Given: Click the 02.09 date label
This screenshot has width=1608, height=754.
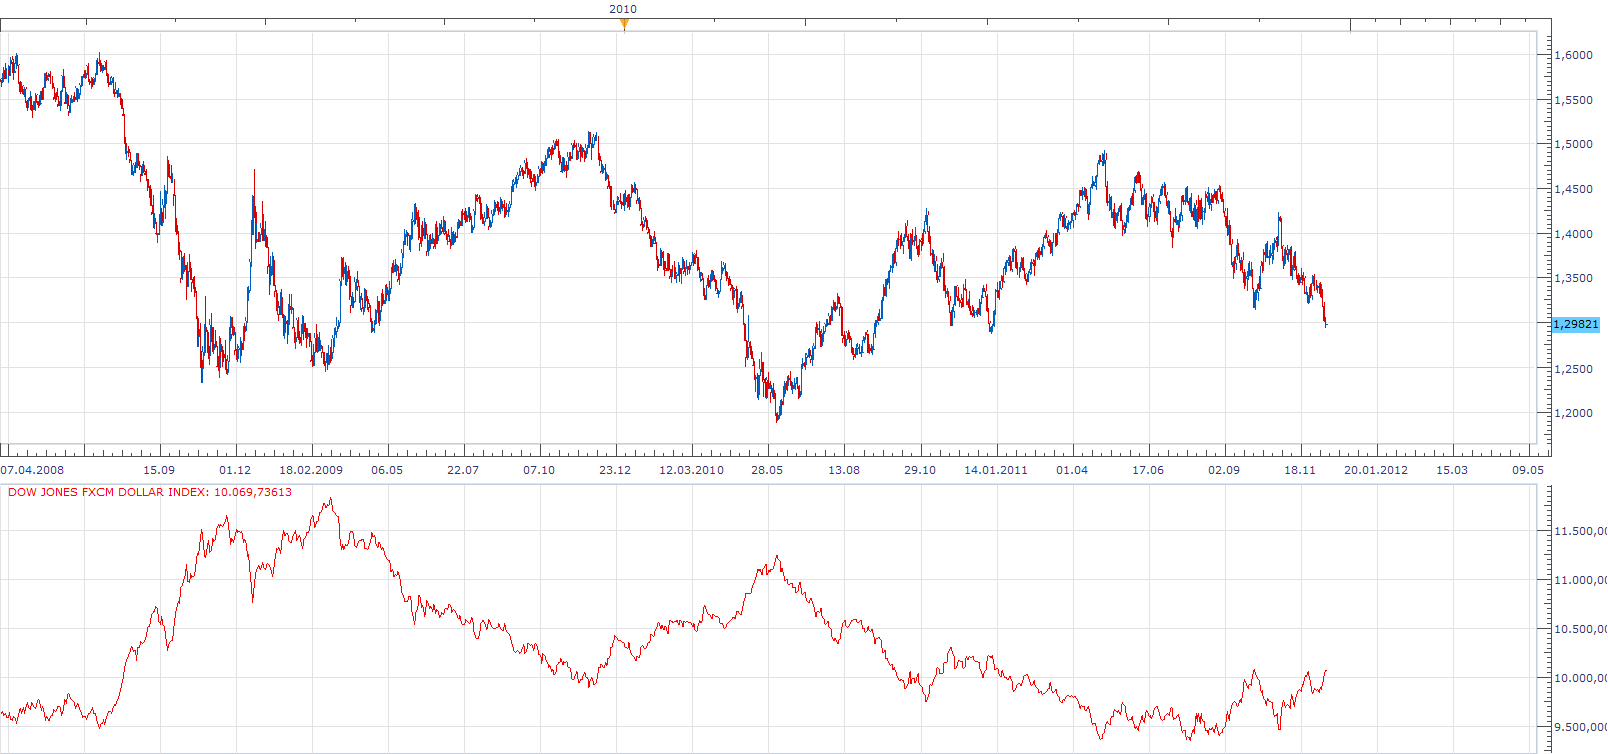Looking at the screenshot, I should (1224, 470).
